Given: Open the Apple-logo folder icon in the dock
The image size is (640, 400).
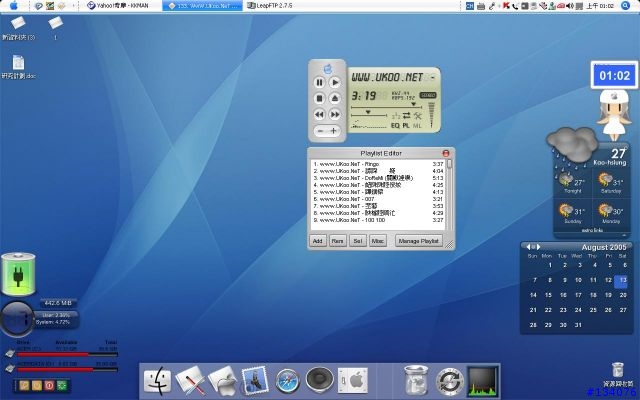Looking at the screenshot, I should [222, 381].
